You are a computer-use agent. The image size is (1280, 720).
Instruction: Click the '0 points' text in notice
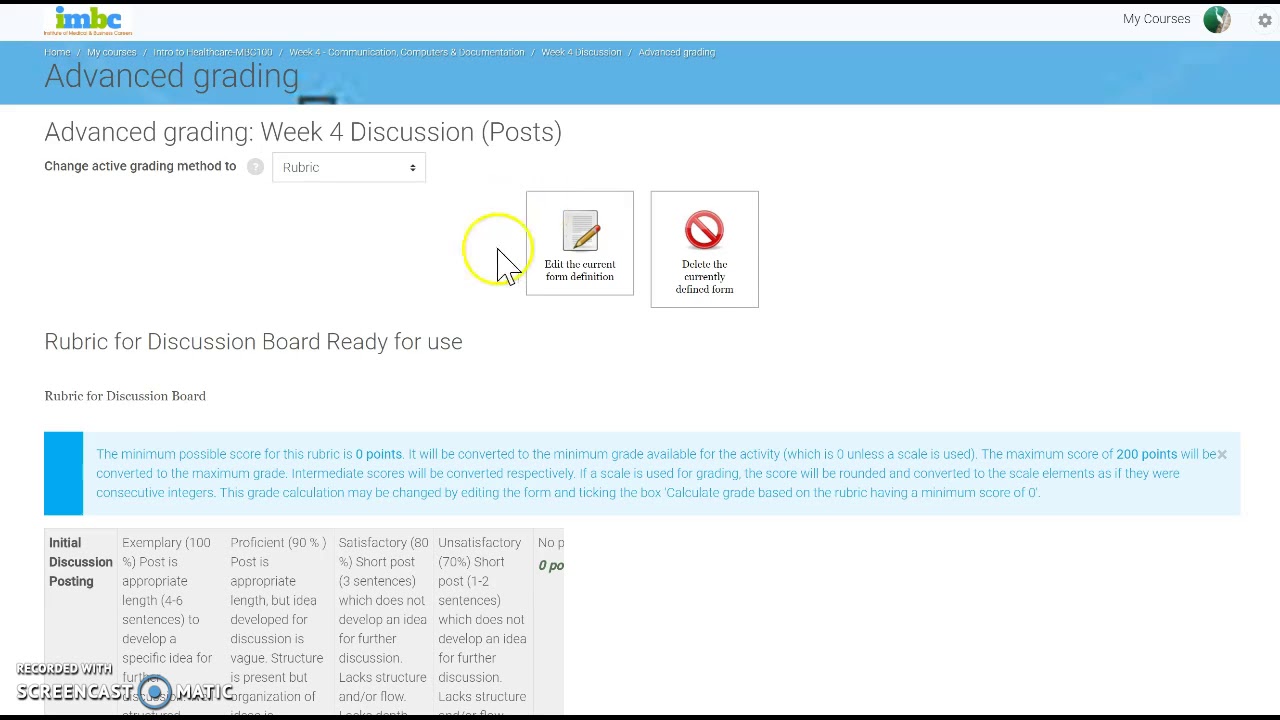(x=379, y=454)
